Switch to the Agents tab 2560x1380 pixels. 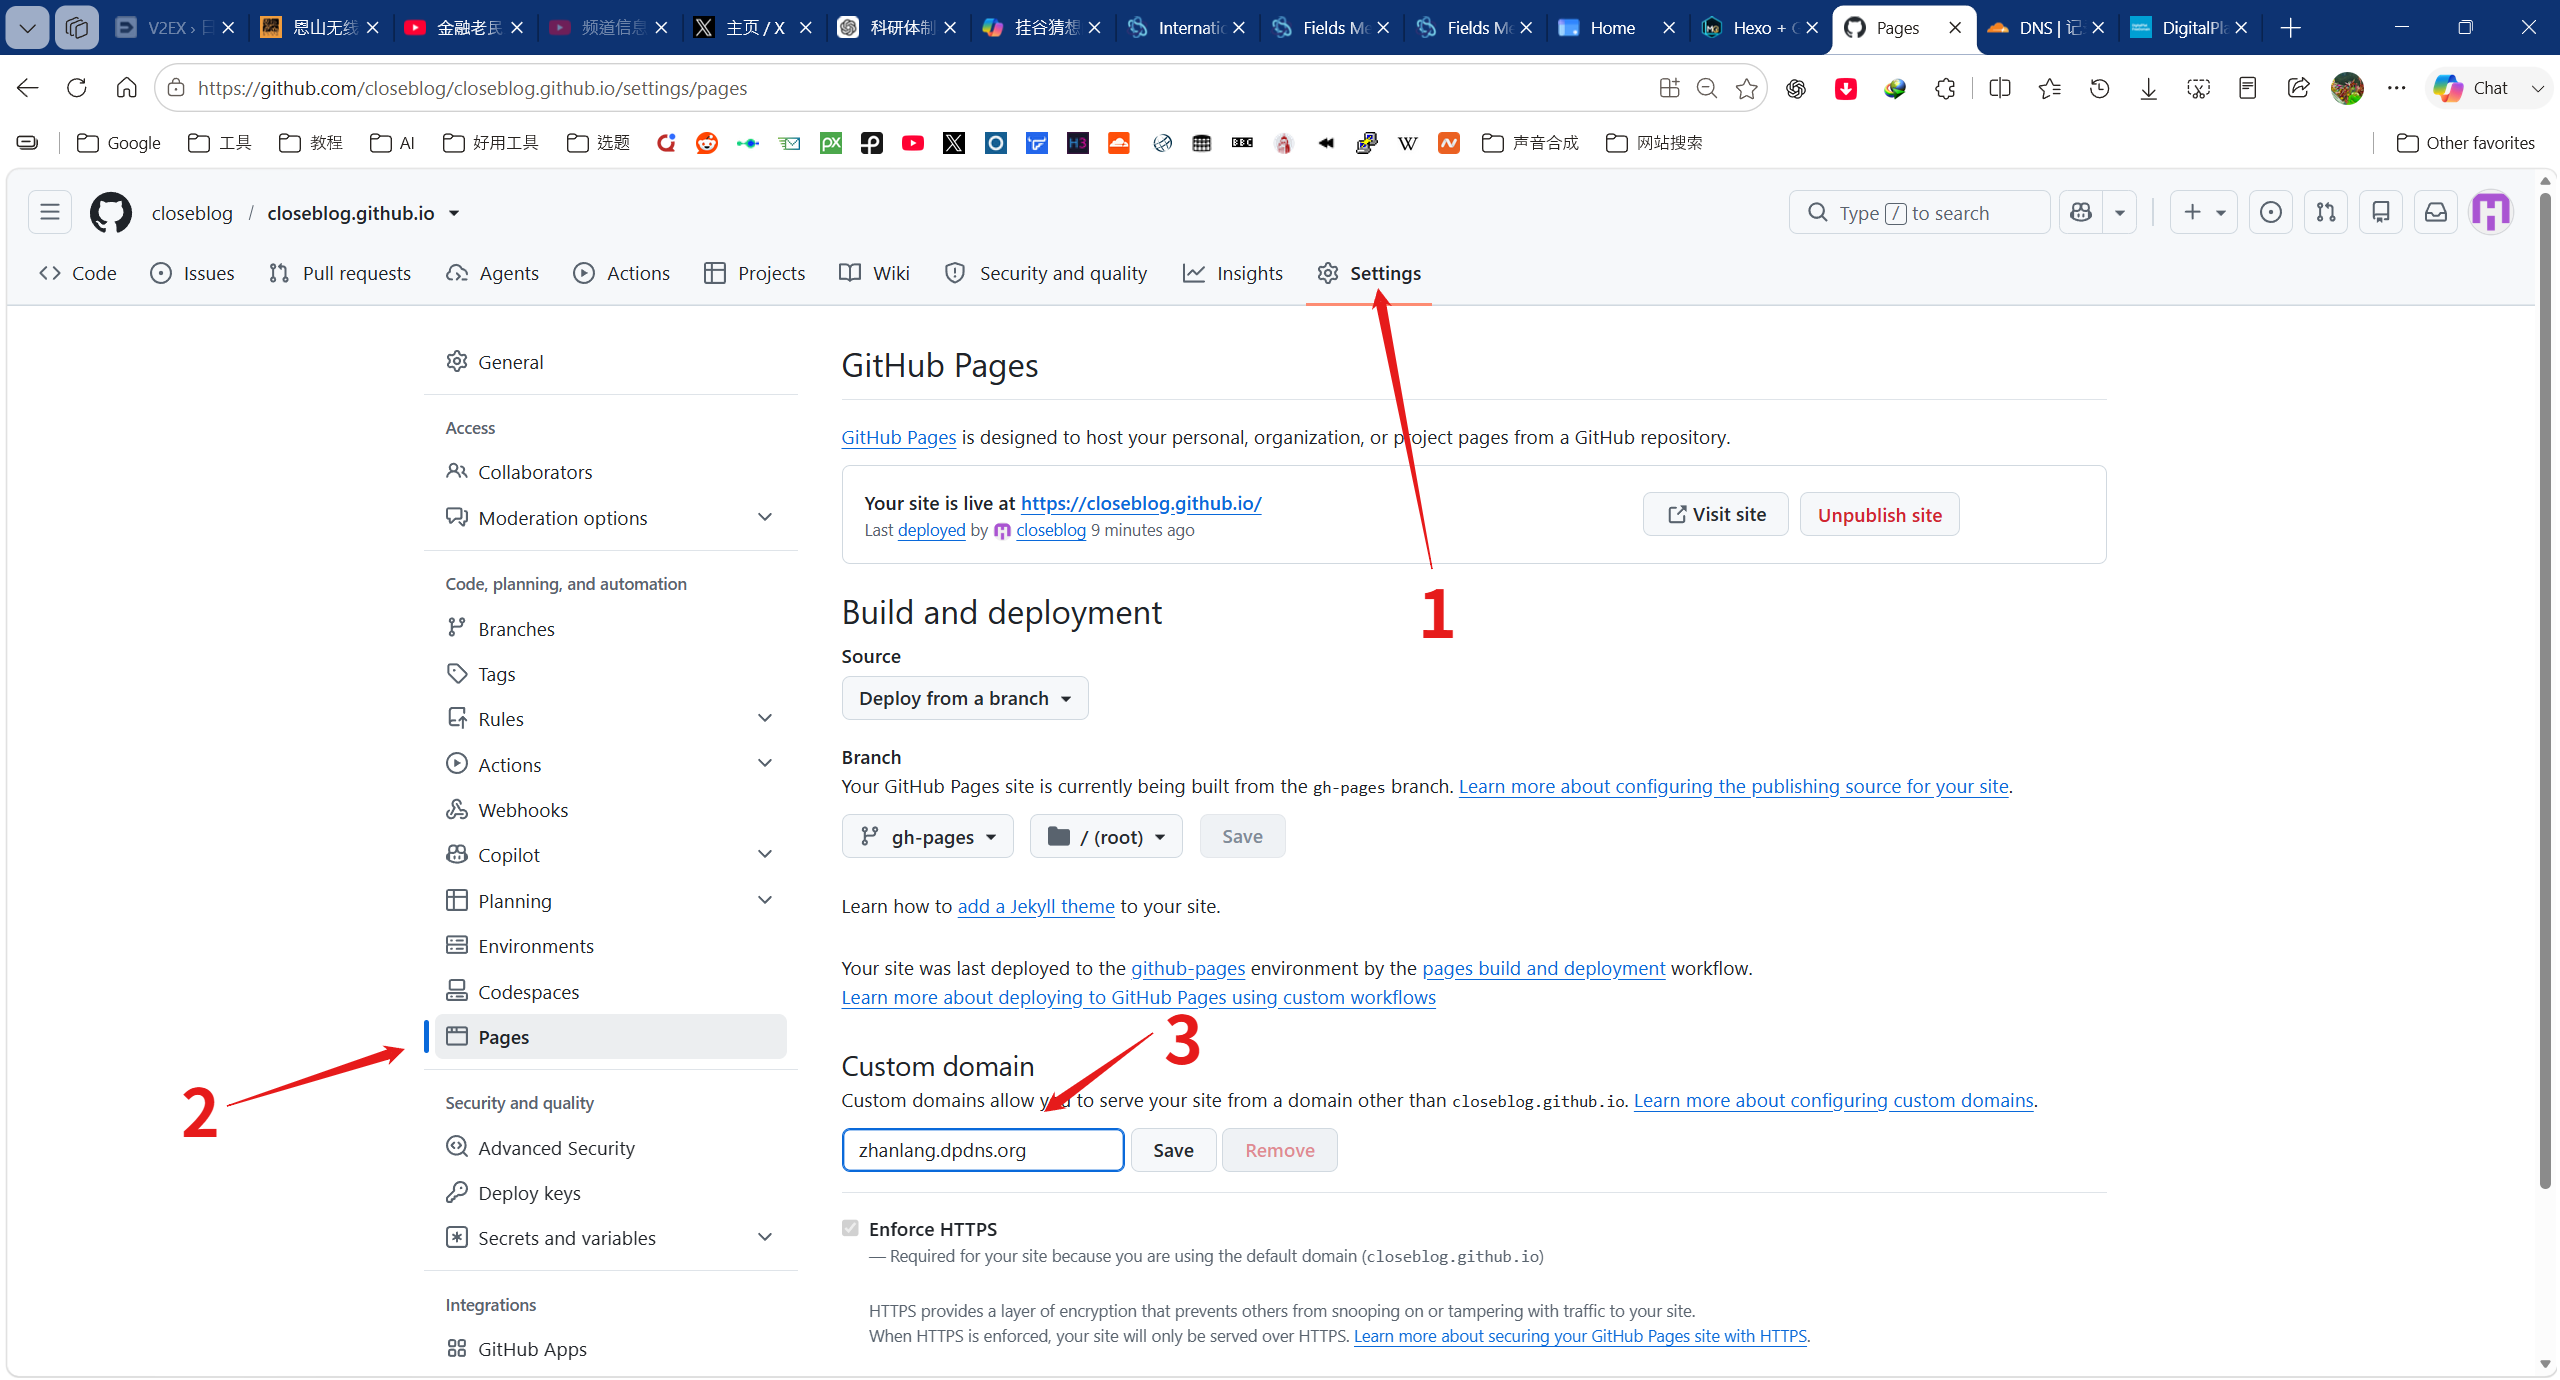pyautogui.click(x=492, y=273)
